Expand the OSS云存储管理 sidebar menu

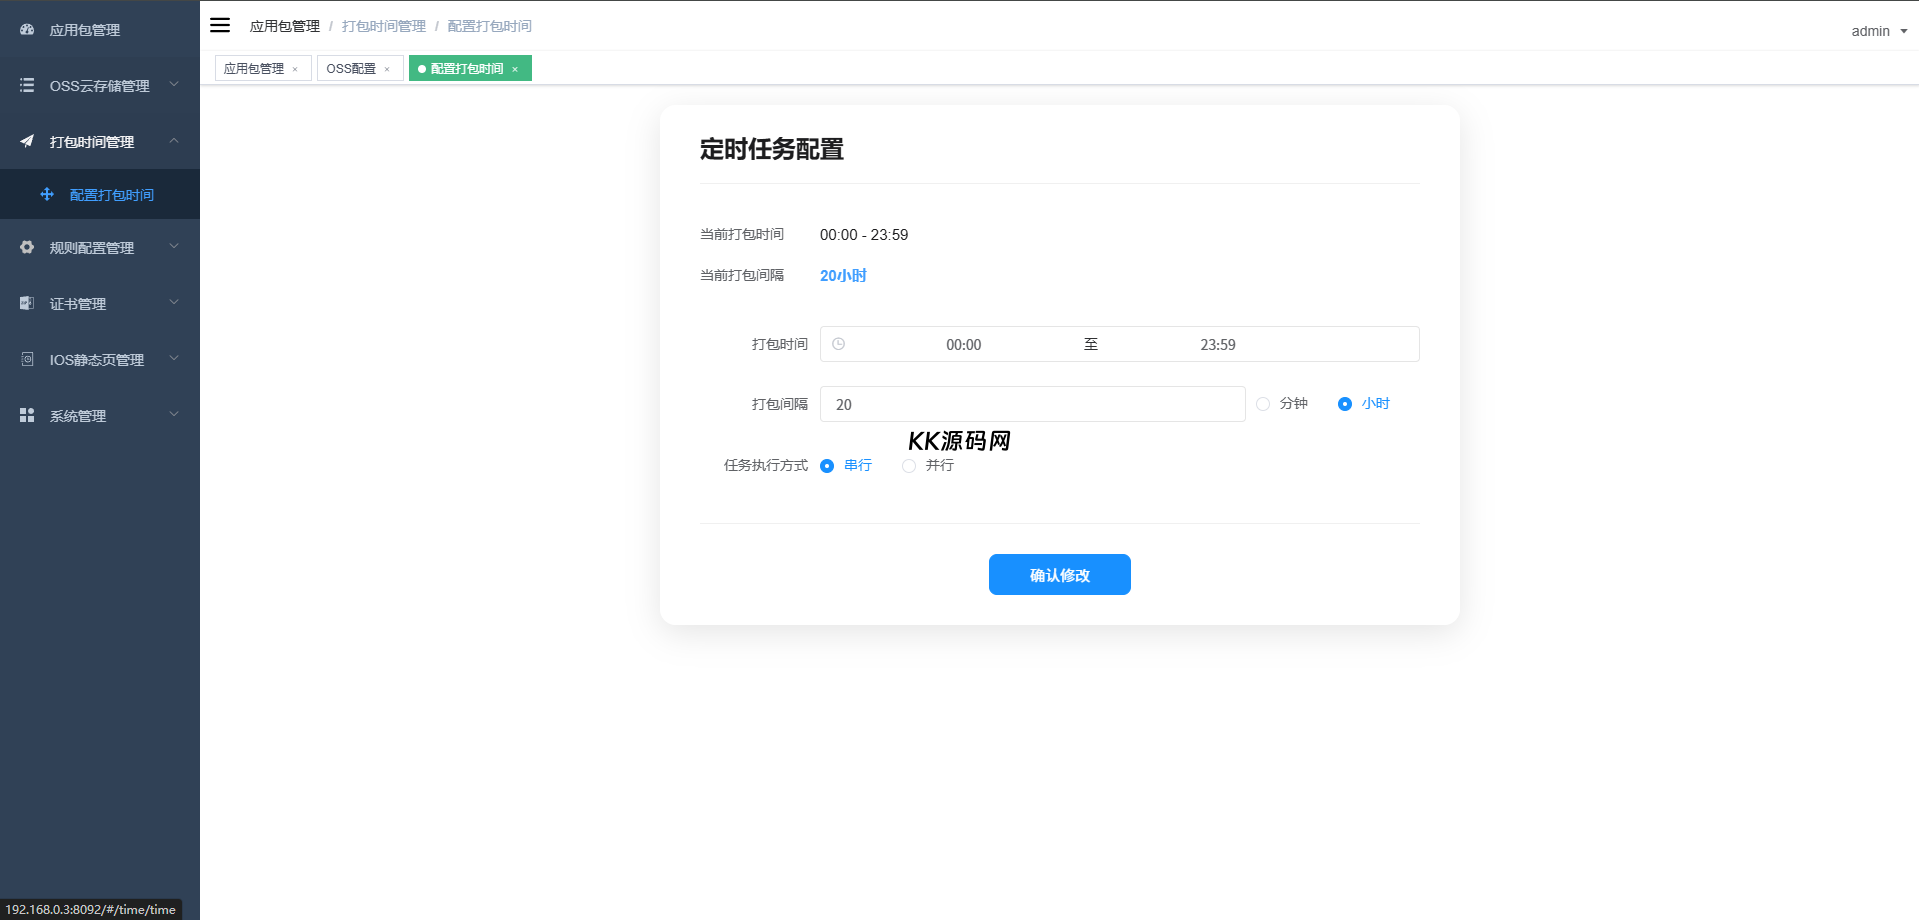coord(99,86)
